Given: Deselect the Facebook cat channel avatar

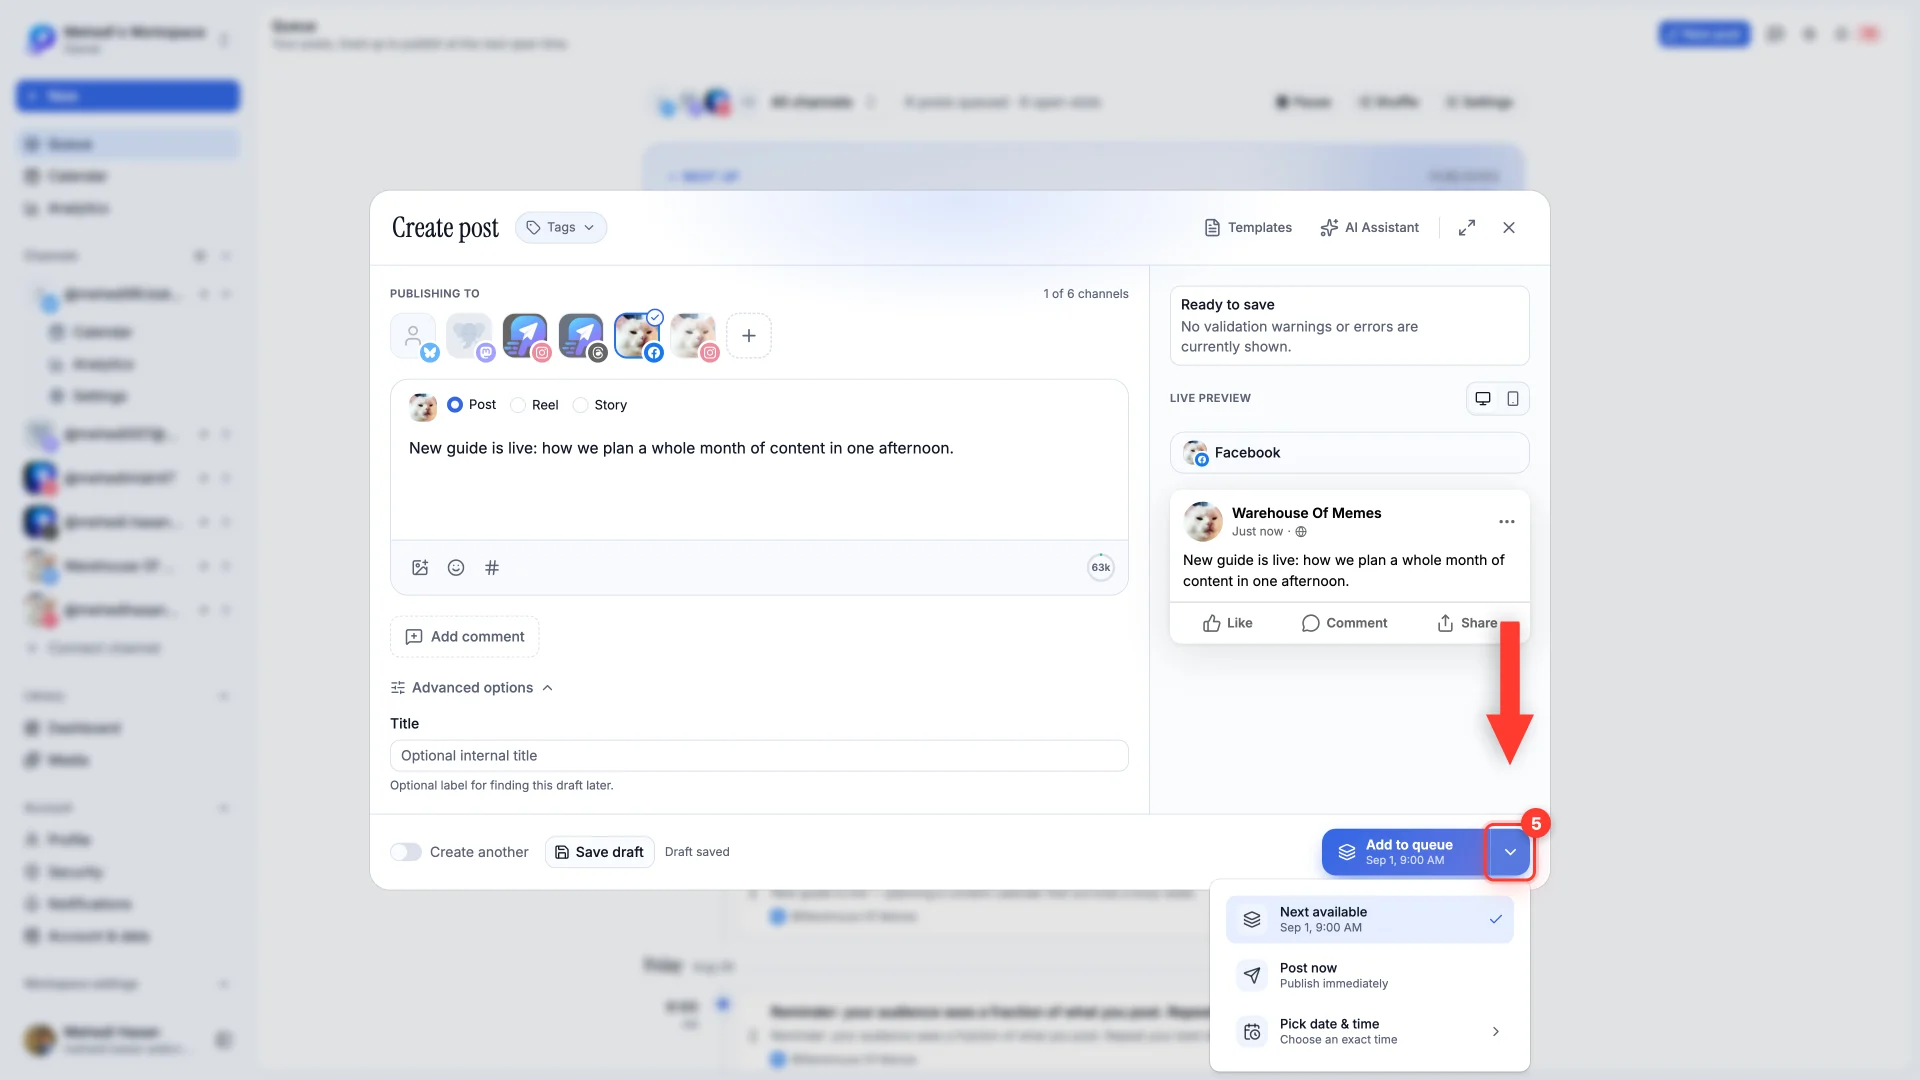Looking at the screenshot, I should pos(638,336).
